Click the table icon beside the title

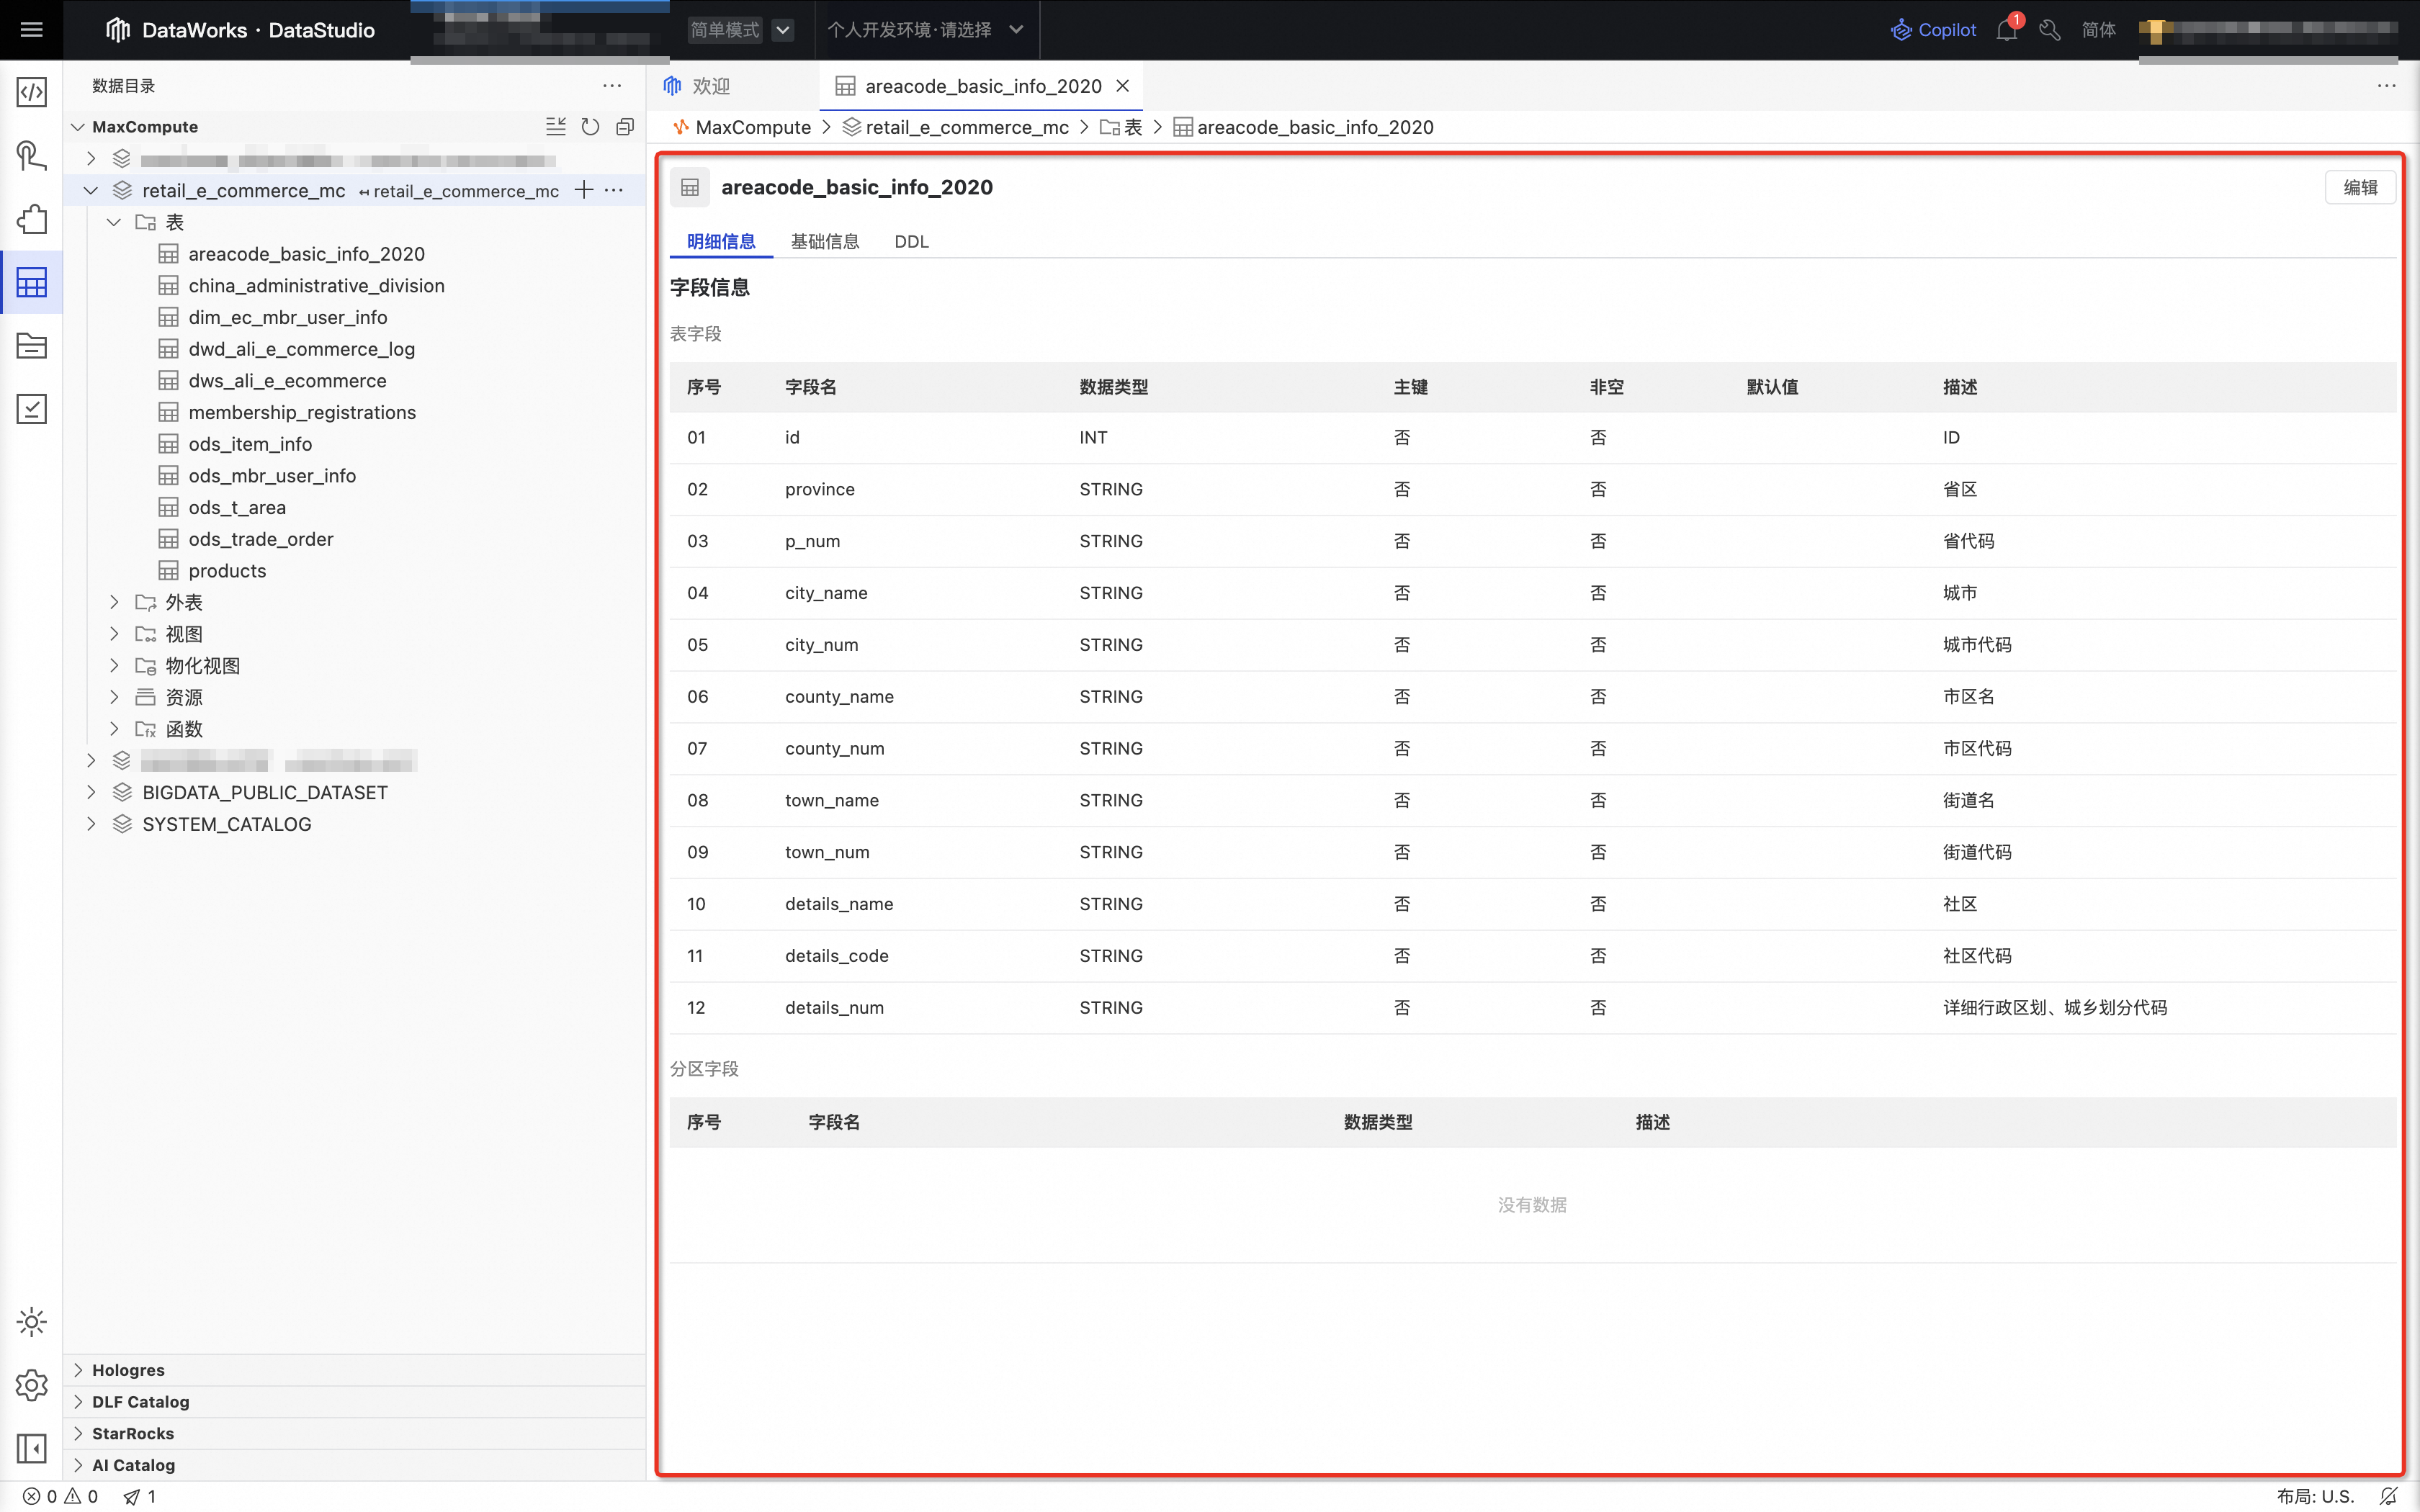[690, 187]
